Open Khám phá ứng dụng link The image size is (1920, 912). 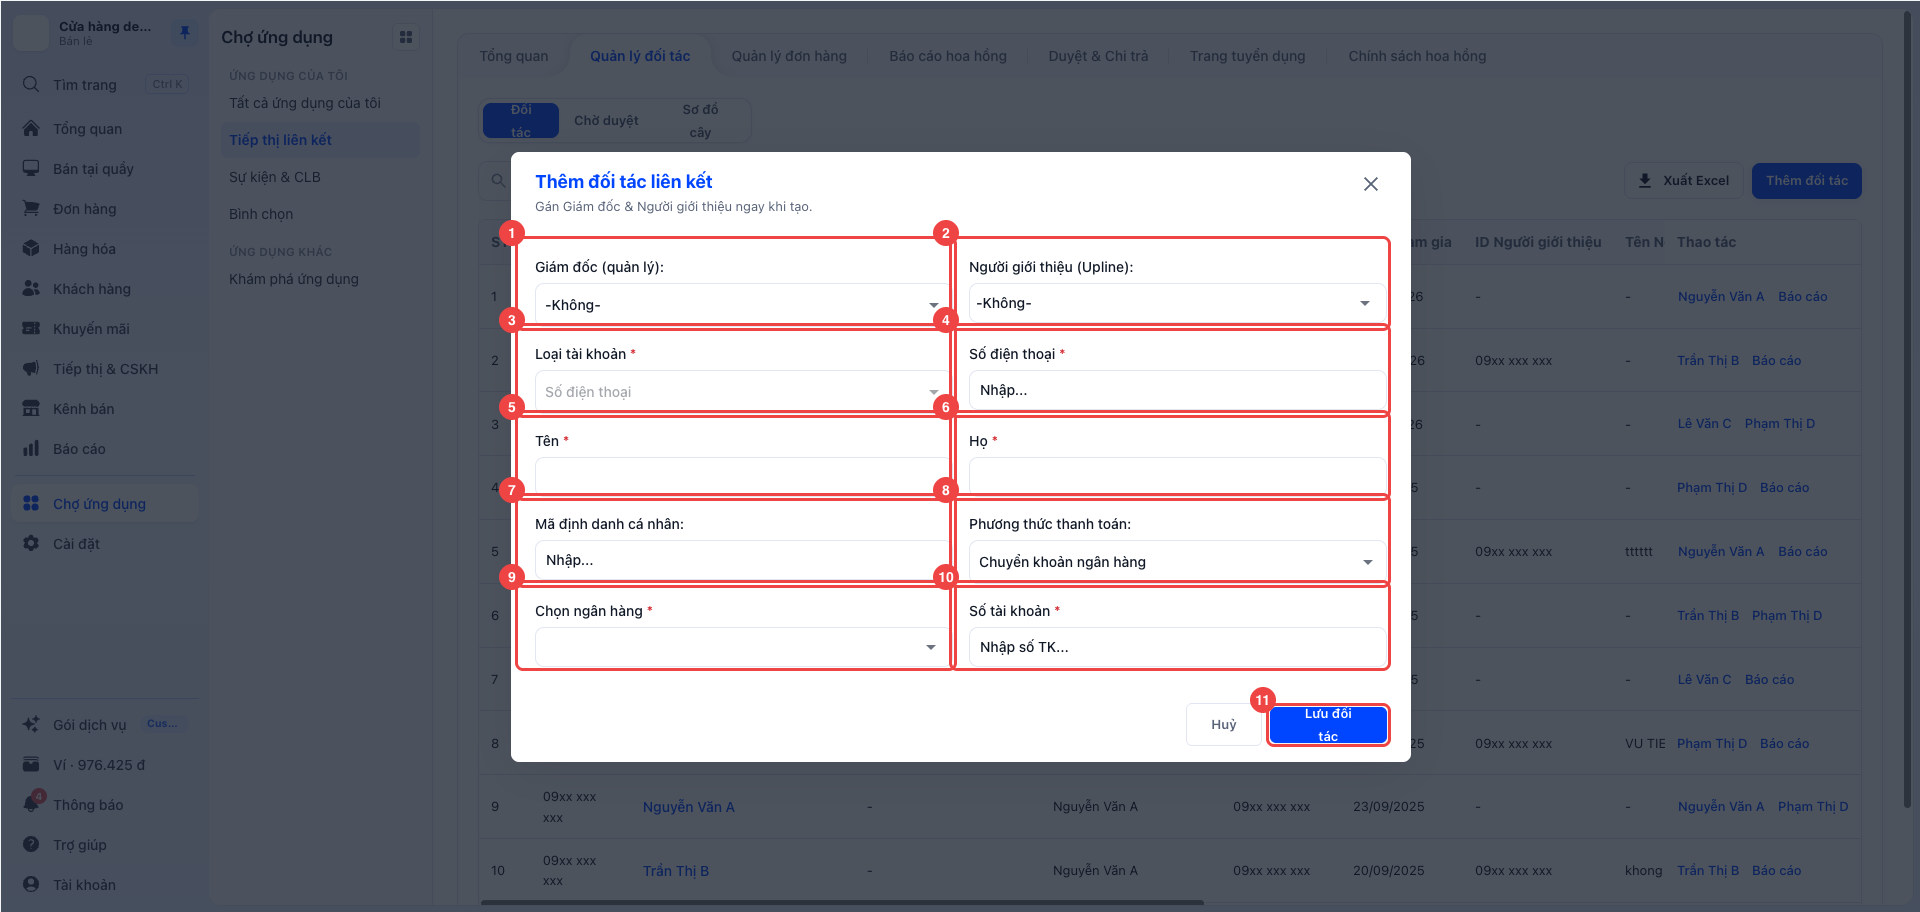[294, 279]
